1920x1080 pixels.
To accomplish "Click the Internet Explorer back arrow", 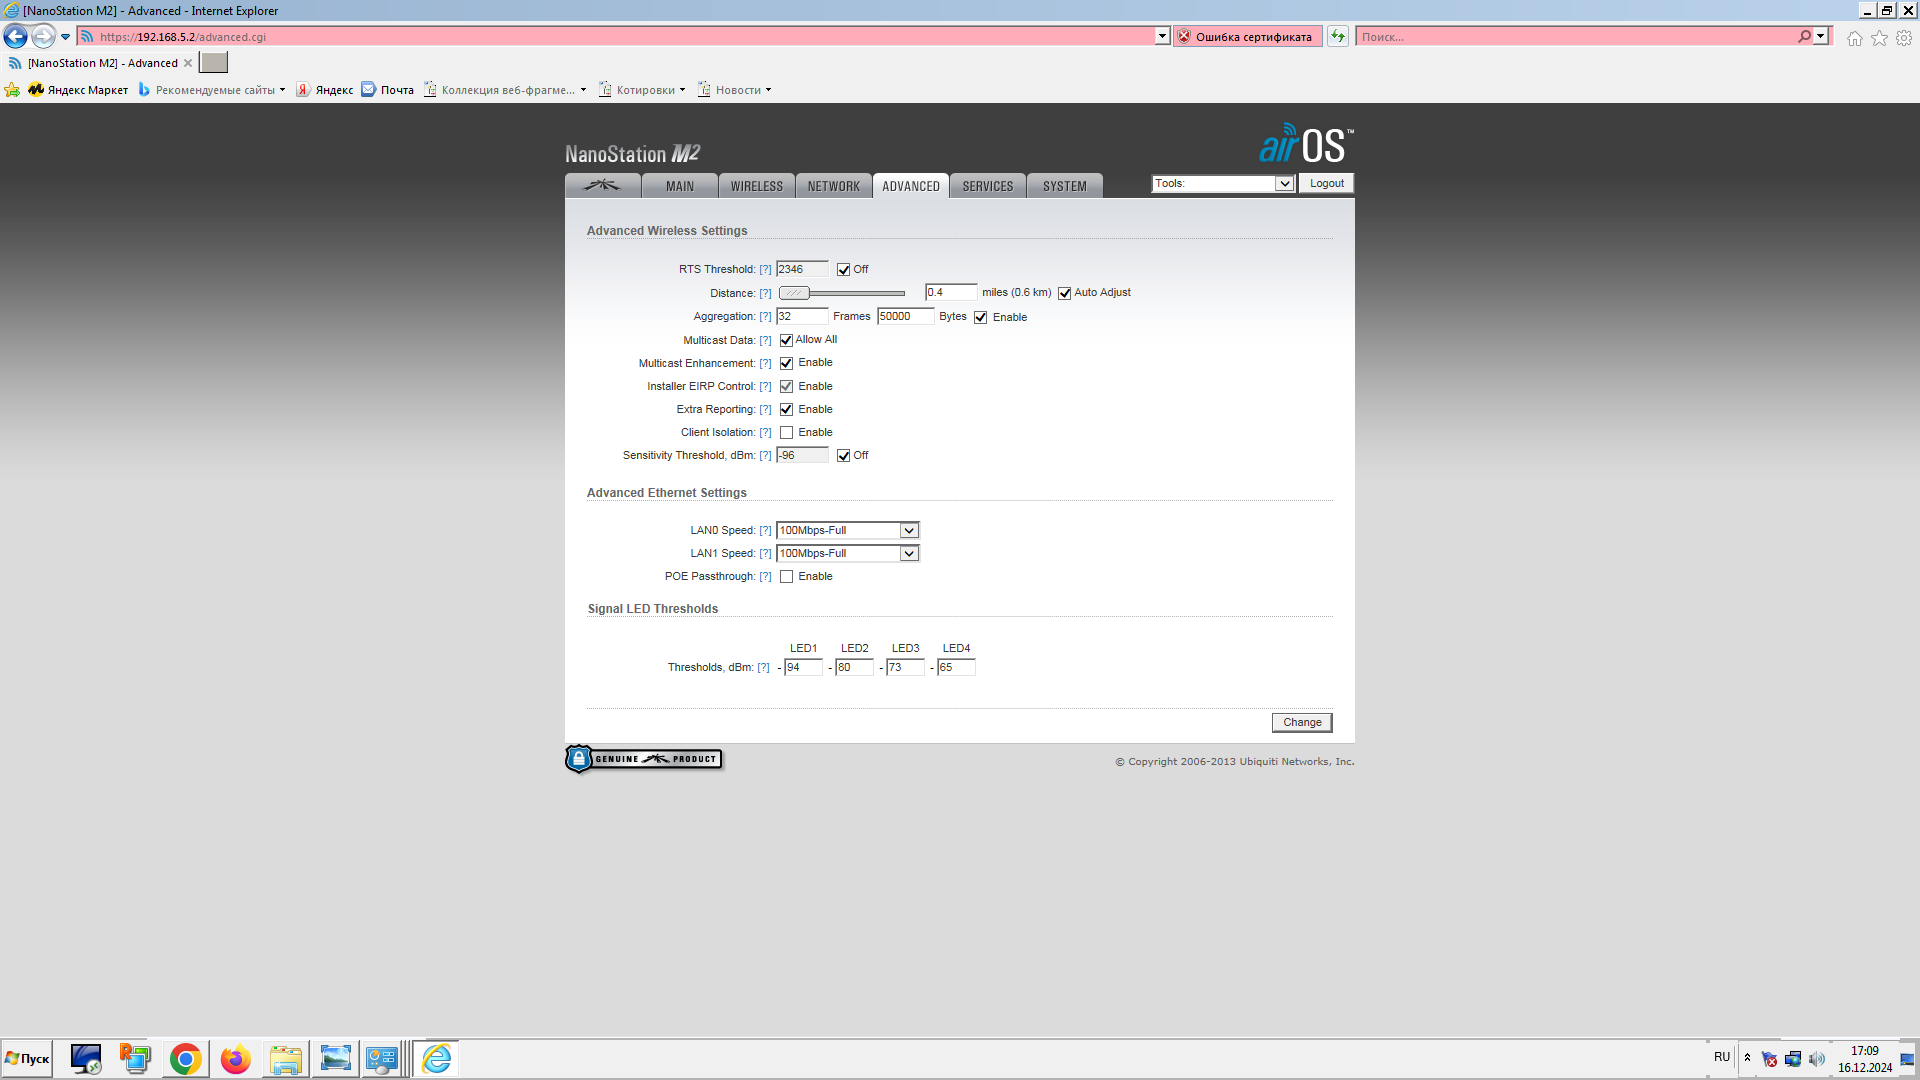I will pos(16,37).
